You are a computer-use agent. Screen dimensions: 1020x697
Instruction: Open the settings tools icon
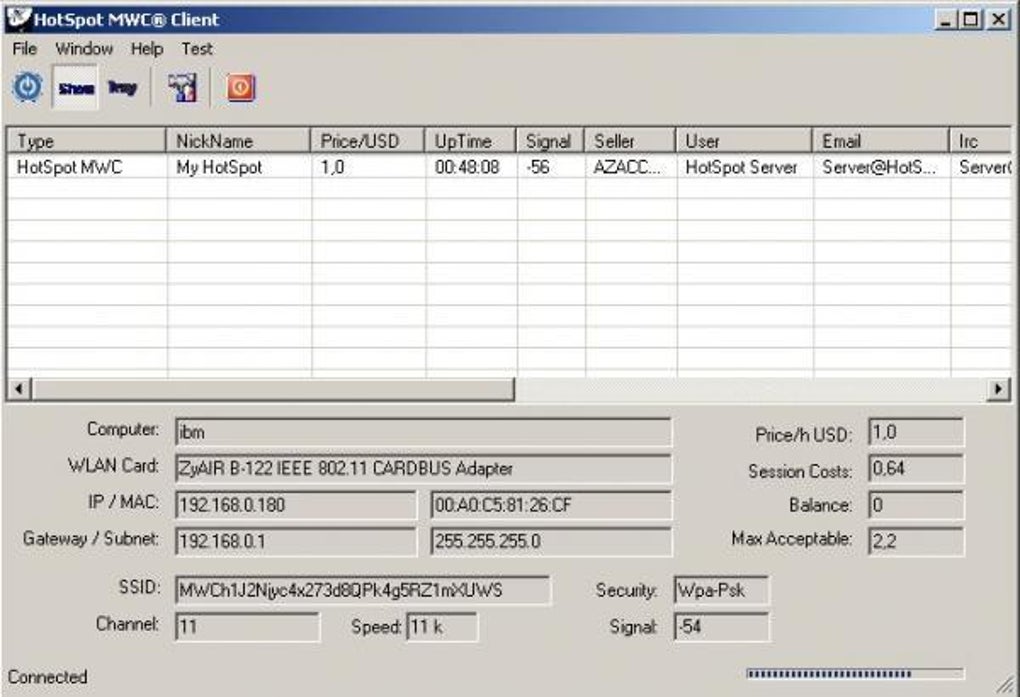[182, 87]
